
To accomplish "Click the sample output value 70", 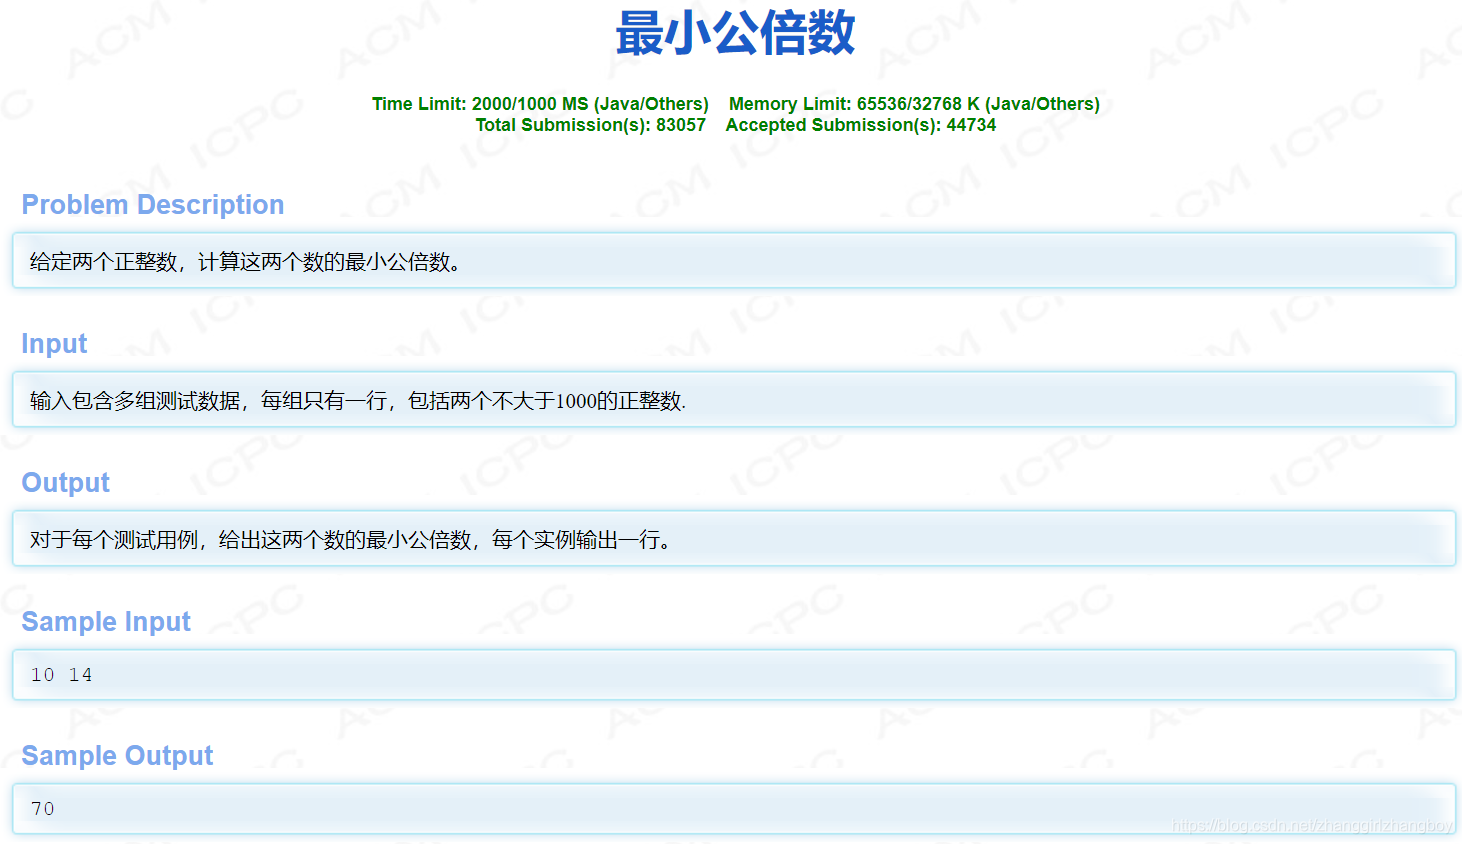I will pos(43,809).
